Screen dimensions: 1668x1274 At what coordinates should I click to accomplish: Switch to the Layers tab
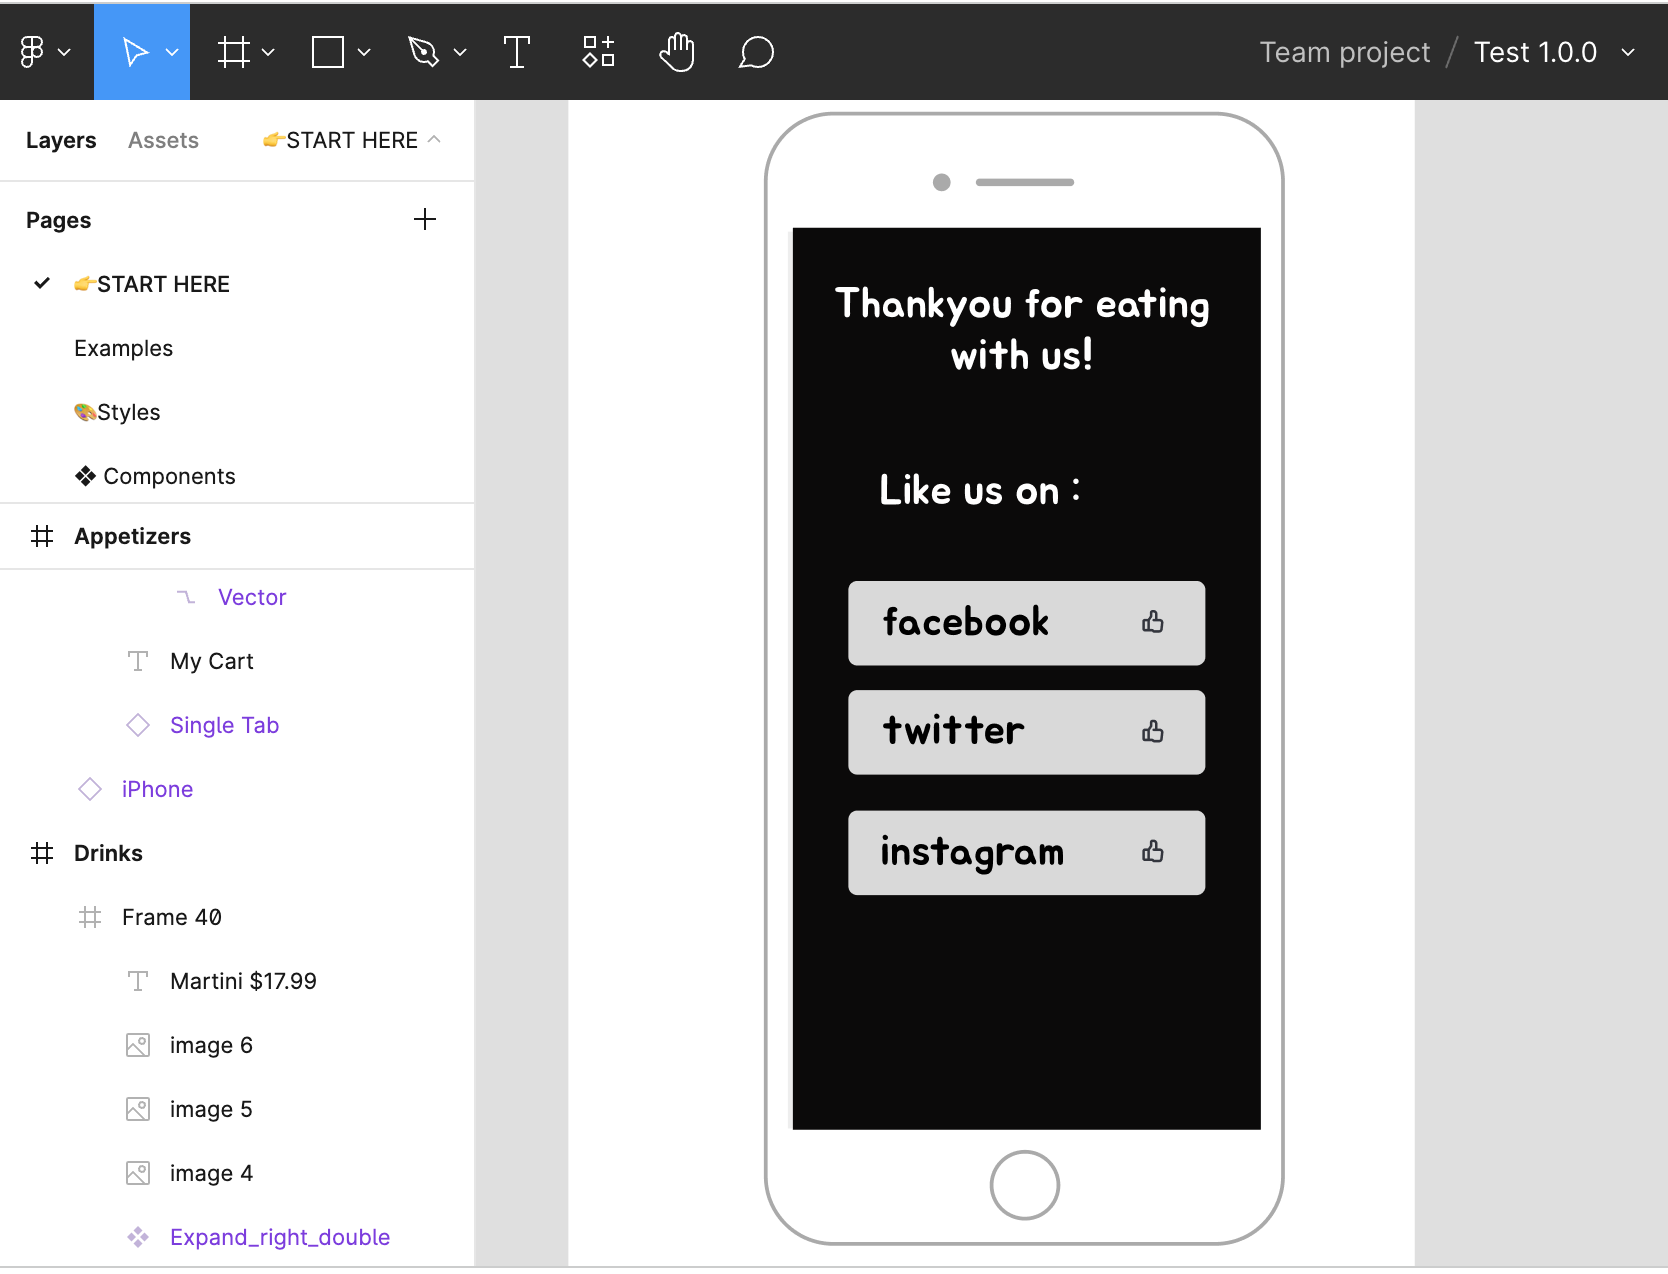(x=61, y=140)
